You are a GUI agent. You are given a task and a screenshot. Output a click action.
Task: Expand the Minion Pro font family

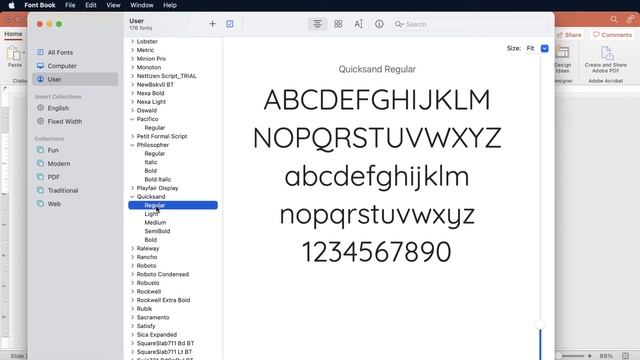click(132, 59)
